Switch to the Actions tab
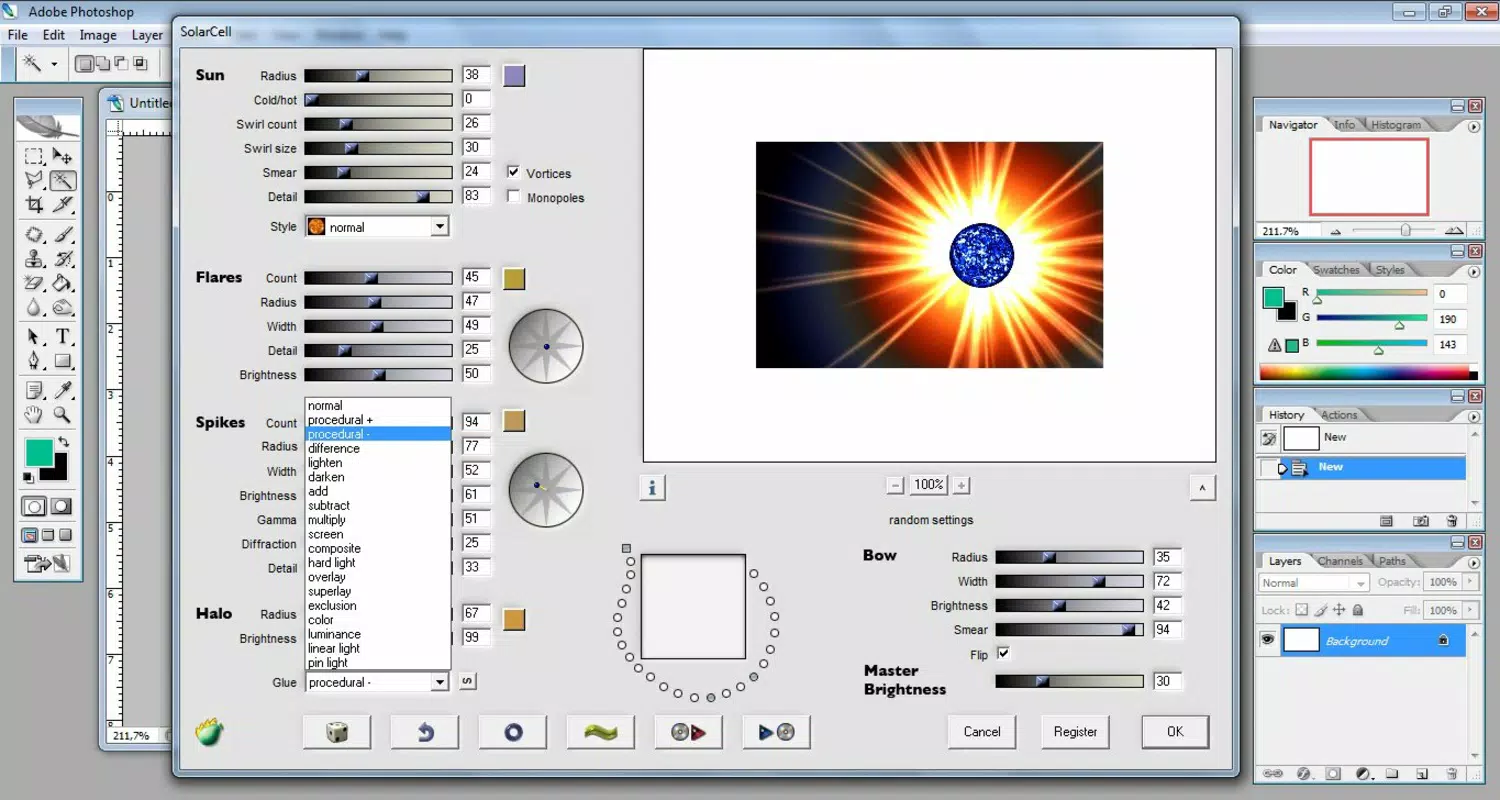 pos(1339,415)
